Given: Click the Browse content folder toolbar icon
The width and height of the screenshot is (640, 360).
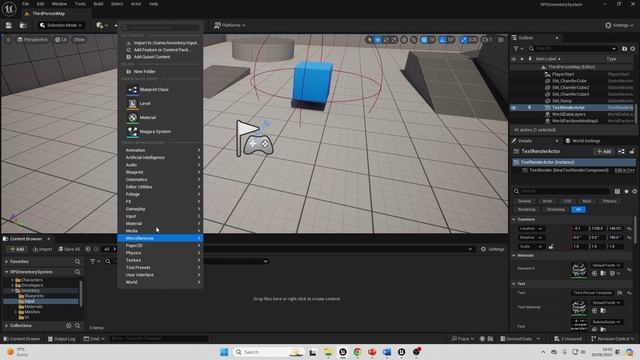Looking at the screenshot, I should (x=23, y=25).
